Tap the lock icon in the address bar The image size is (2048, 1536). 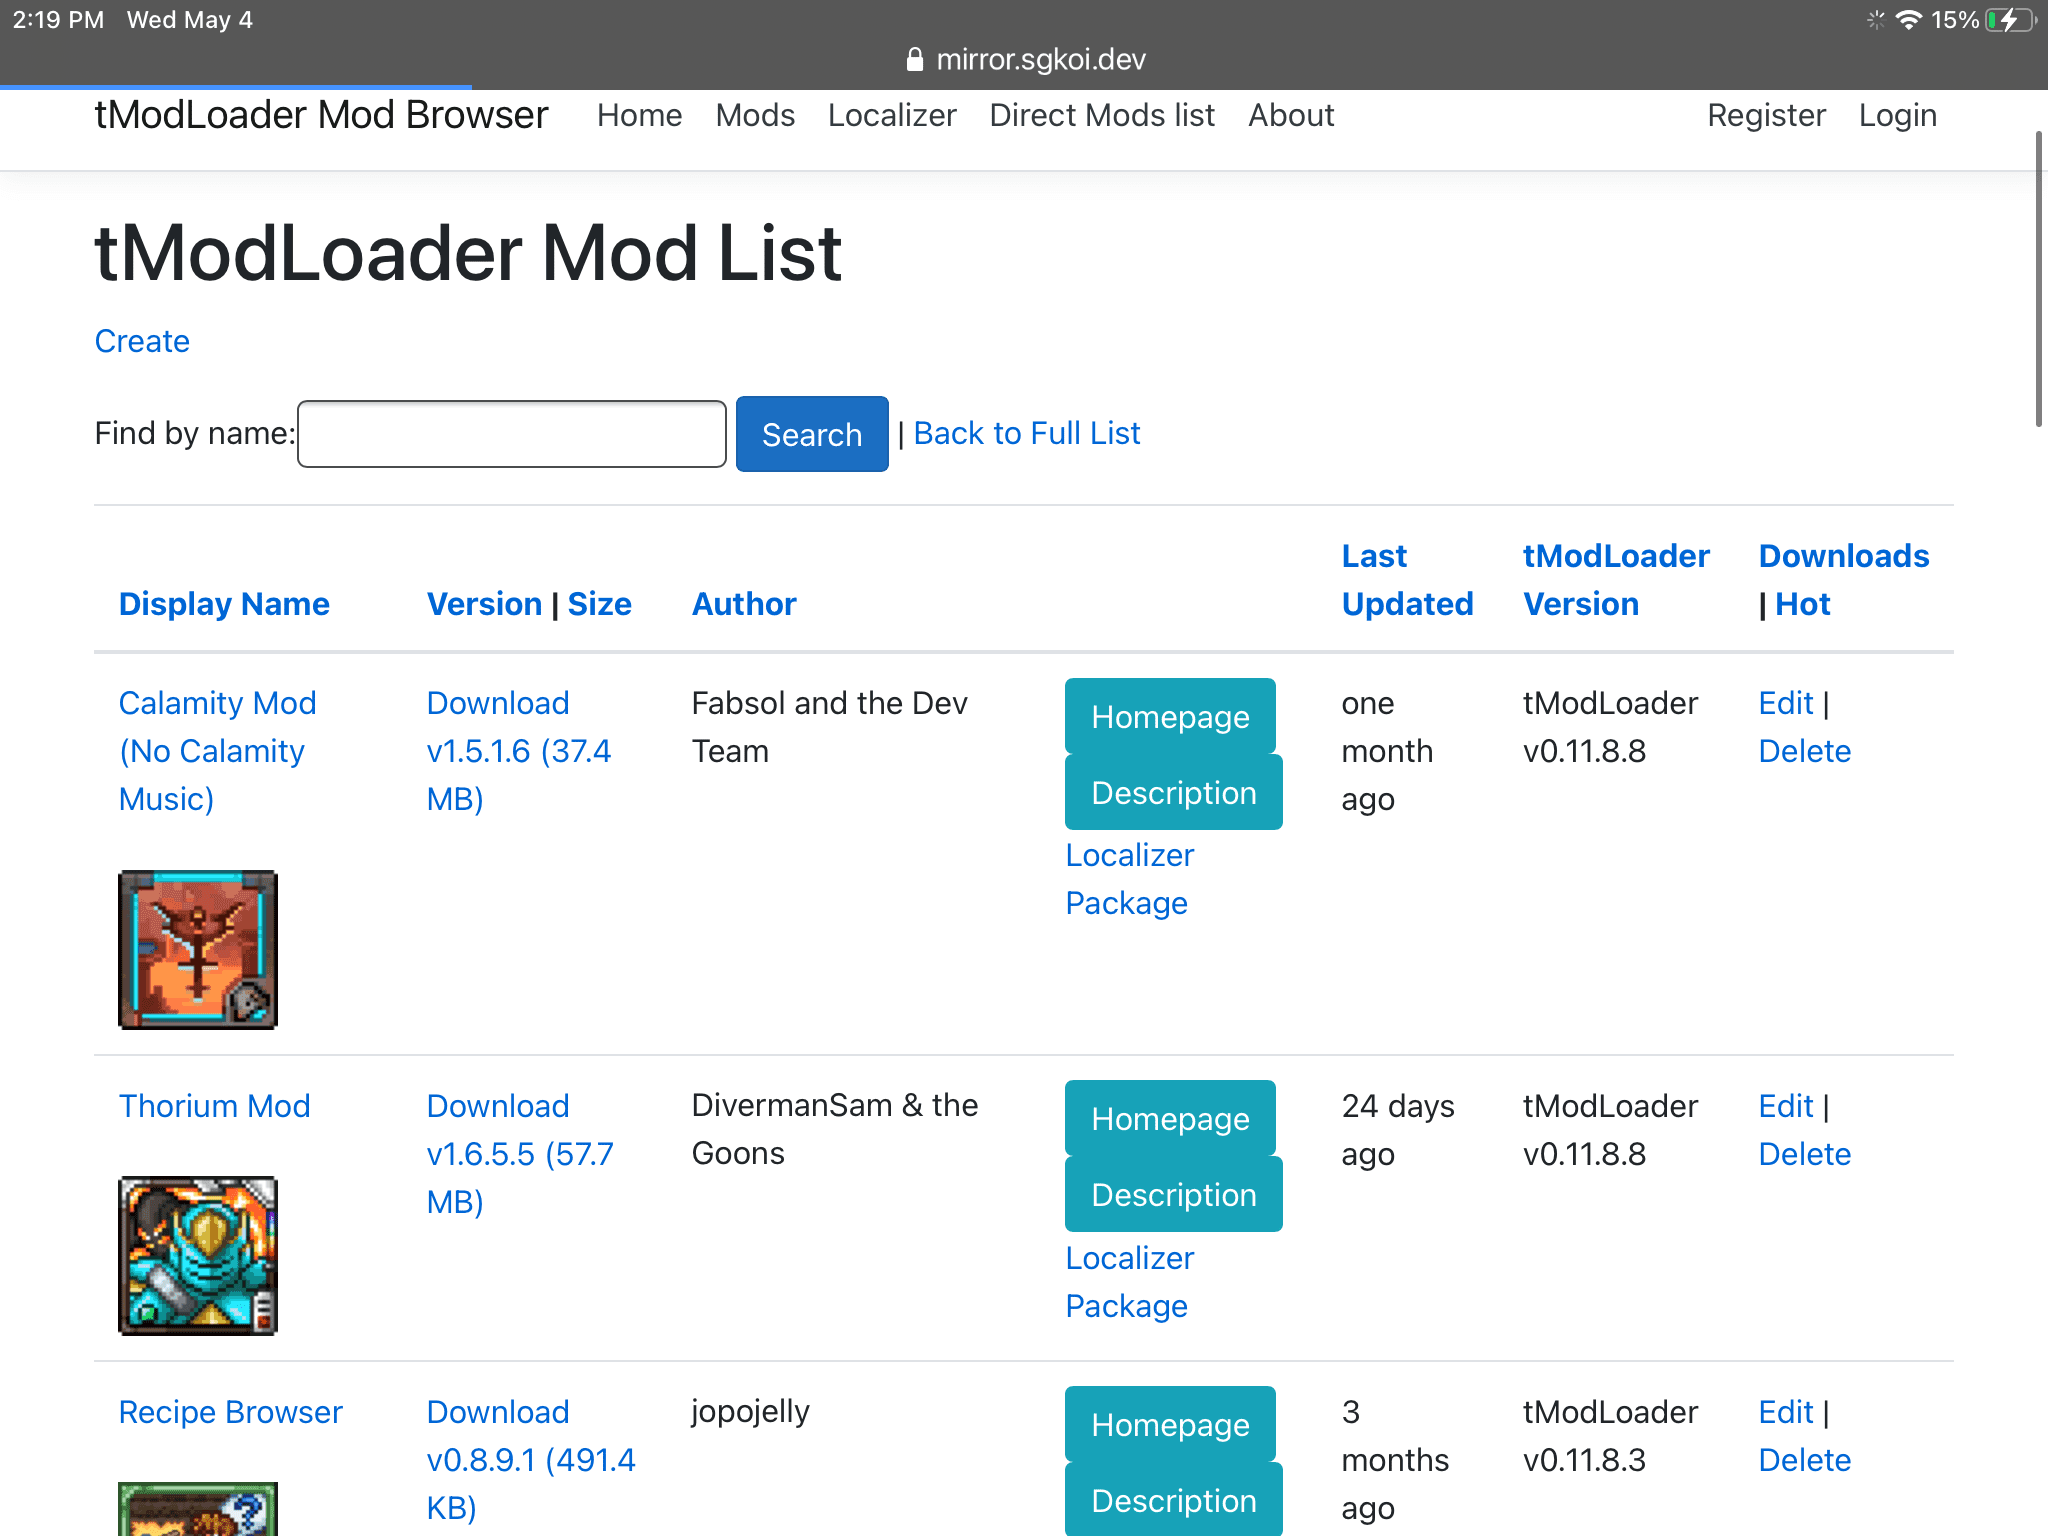(914, 60)
